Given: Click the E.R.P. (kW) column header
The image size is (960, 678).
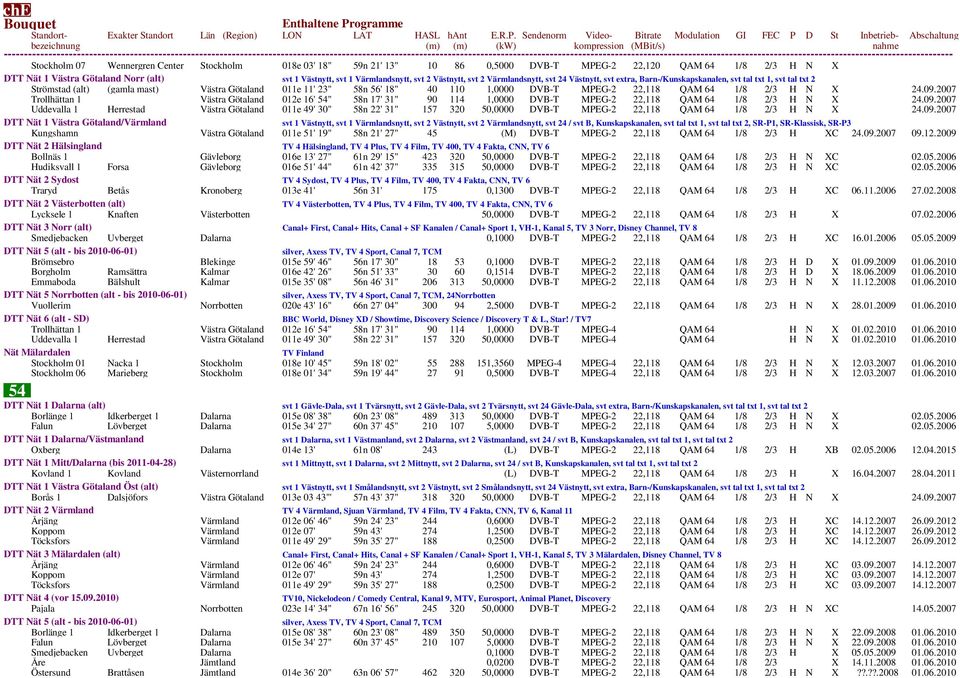Looking at the screenshot, I should (x=503, y=40).
